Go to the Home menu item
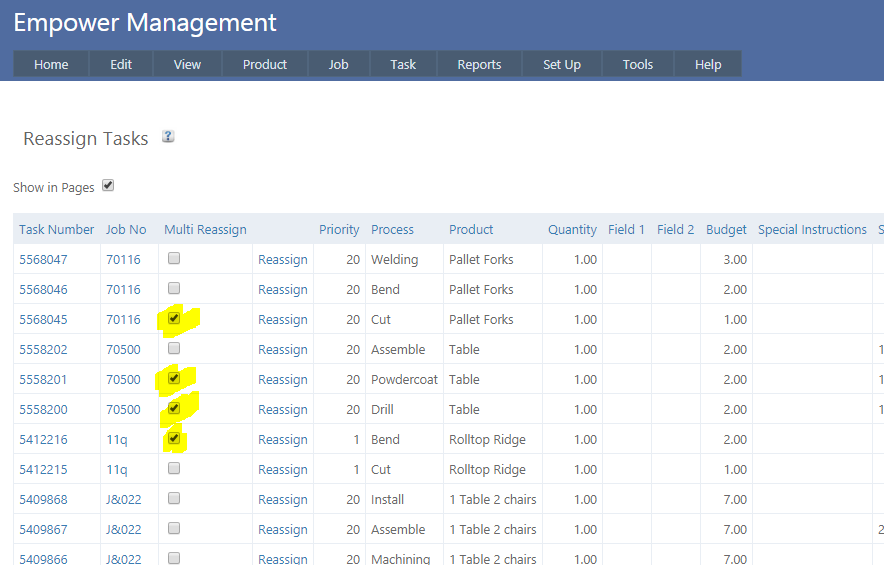The height and width of the screenshot is (565, 884). pyautogui.click(x=51, y=64)
